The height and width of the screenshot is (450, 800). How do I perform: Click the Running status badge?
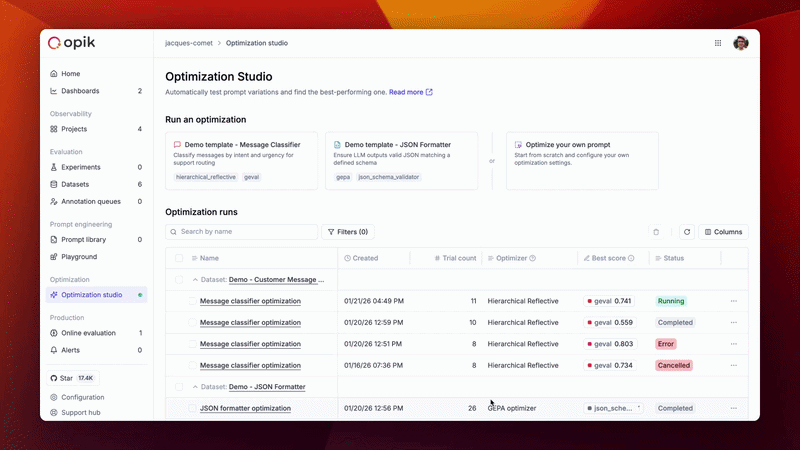coord(670,301)
